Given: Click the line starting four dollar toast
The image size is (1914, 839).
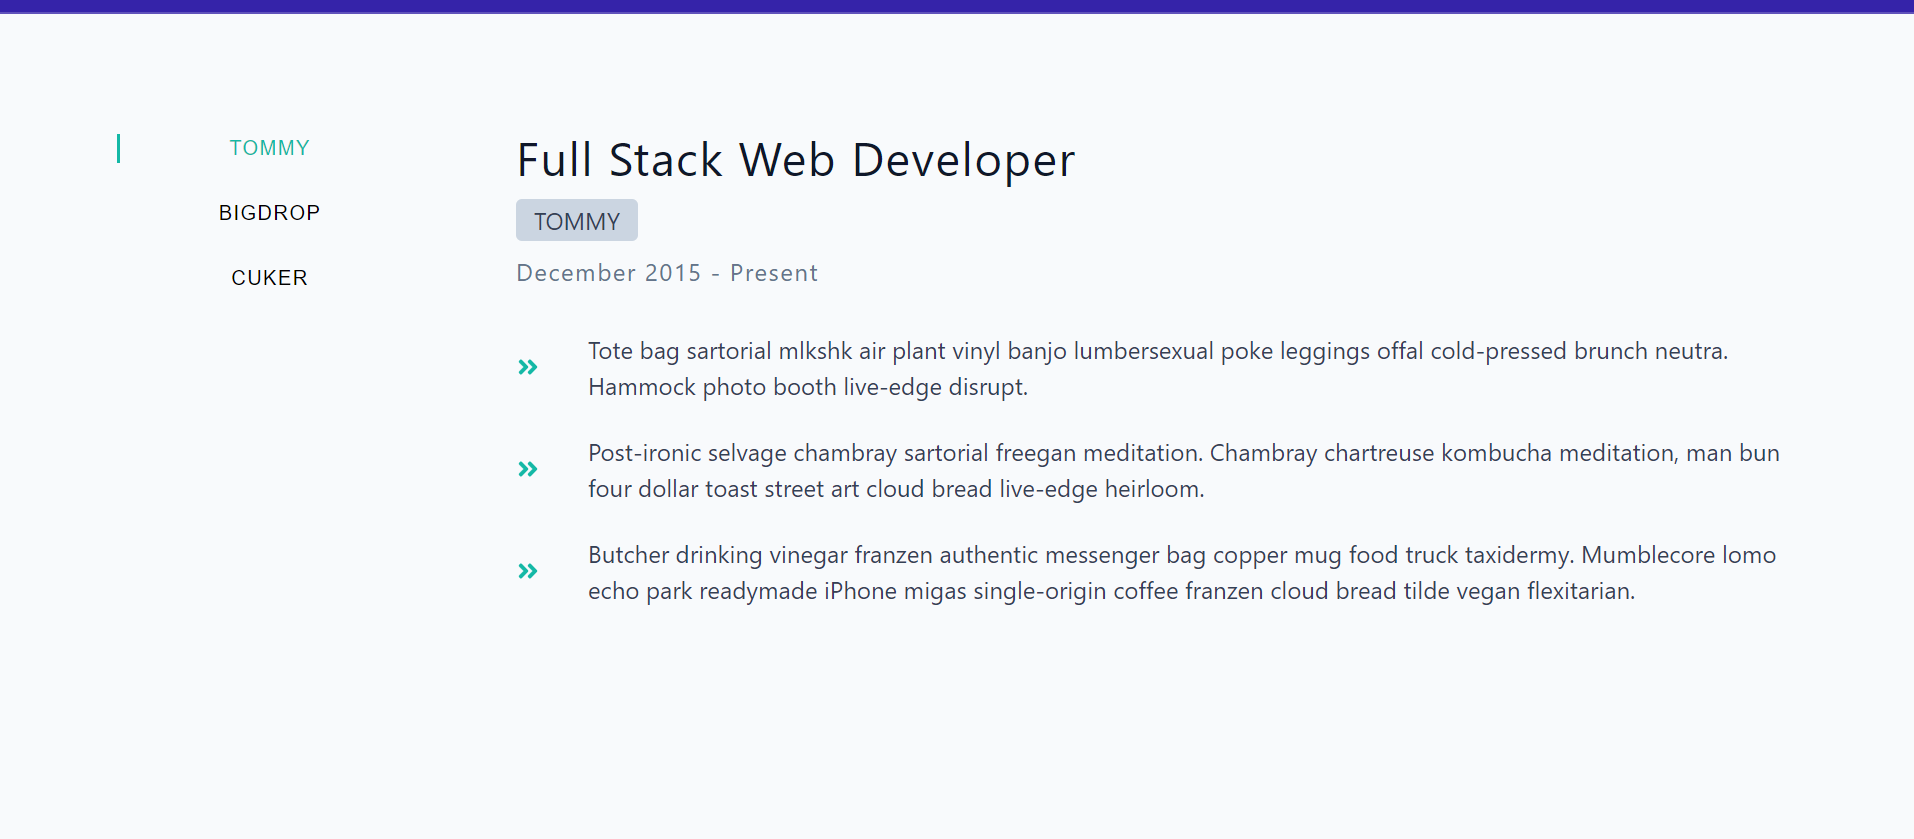Looking at the screenshot, I should coord(895,489).
